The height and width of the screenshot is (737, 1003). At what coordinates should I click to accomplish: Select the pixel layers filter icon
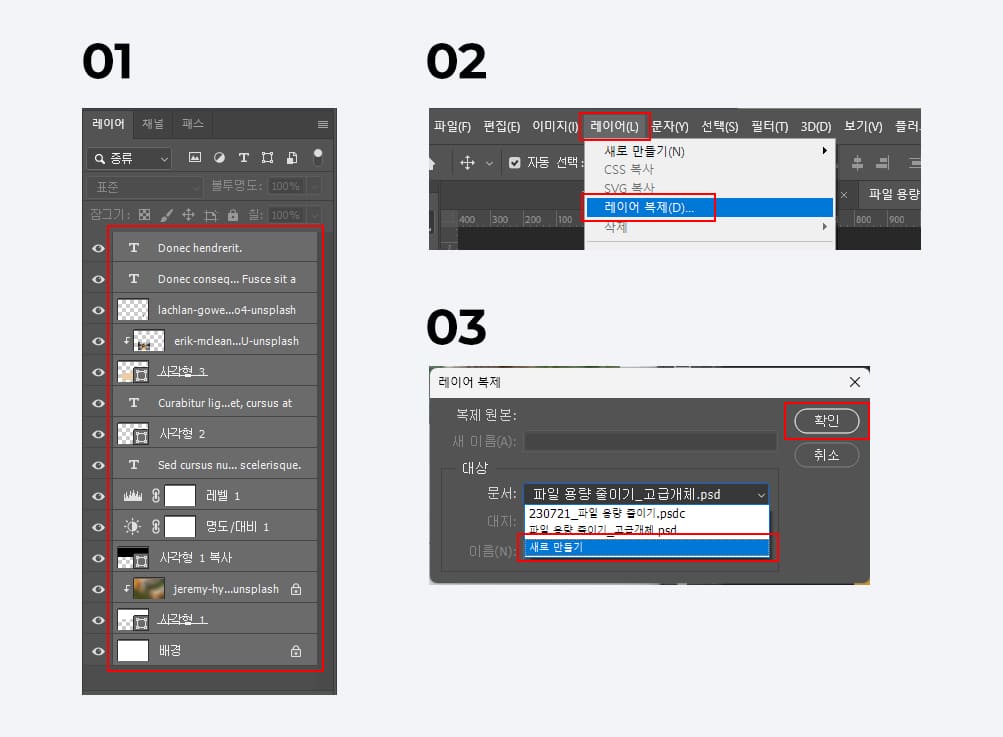click(196, 158)
